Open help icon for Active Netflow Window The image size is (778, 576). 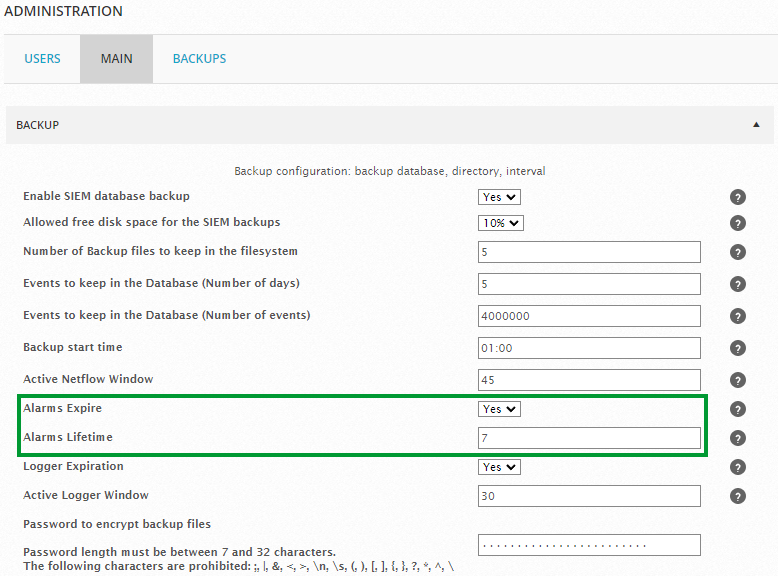point(738,380)
